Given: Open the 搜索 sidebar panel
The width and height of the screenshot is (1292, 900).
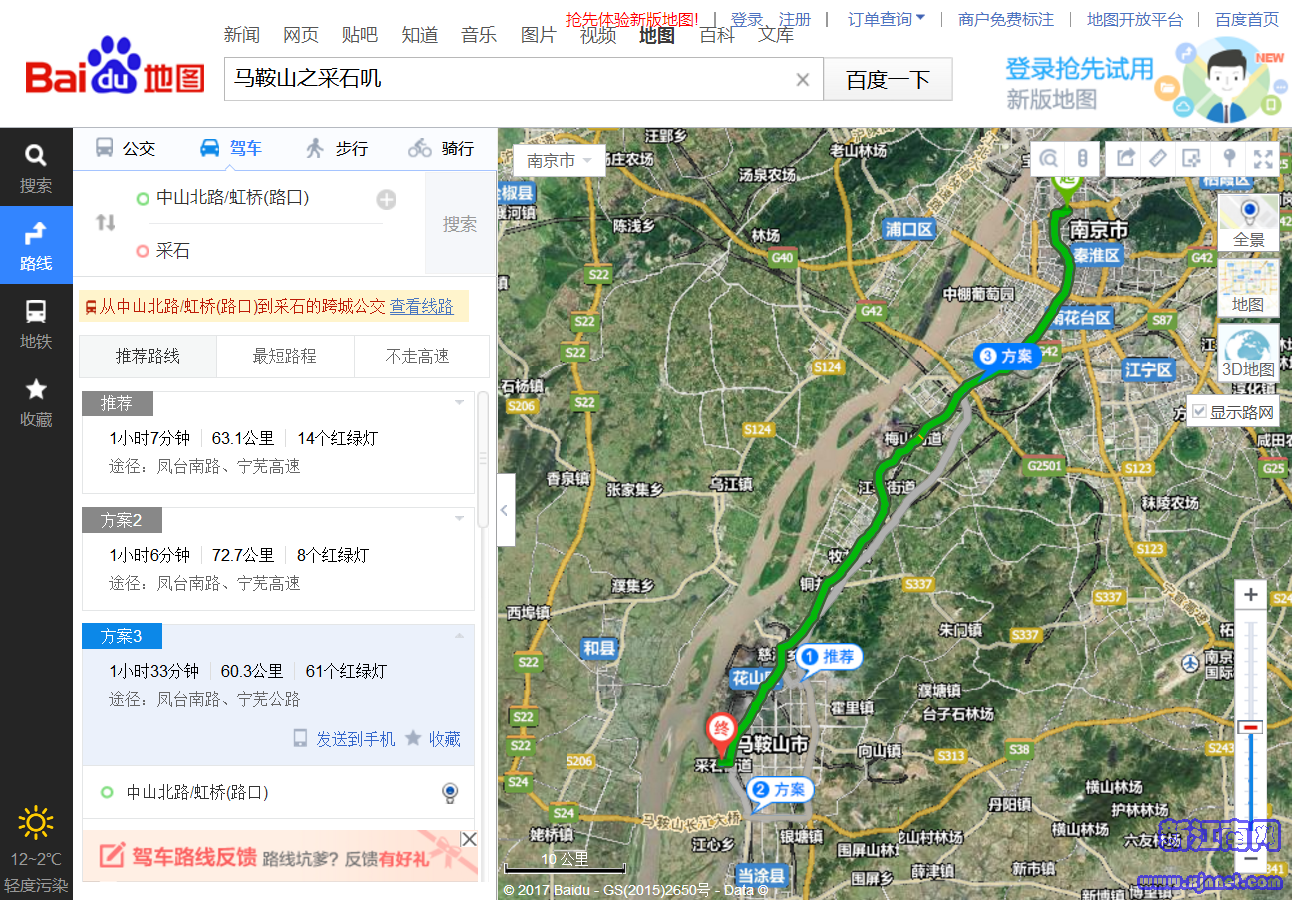Looking at the screenshot, I should [36, 167].
